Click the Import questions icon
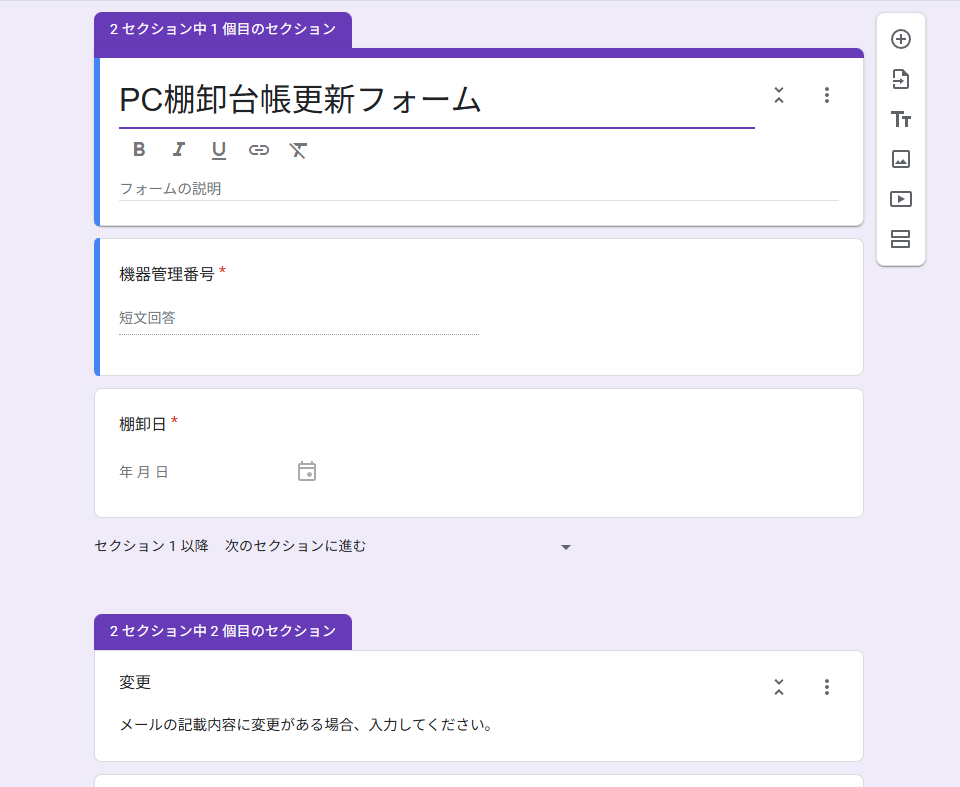This screenshot has width=960, height=787. 901,79
